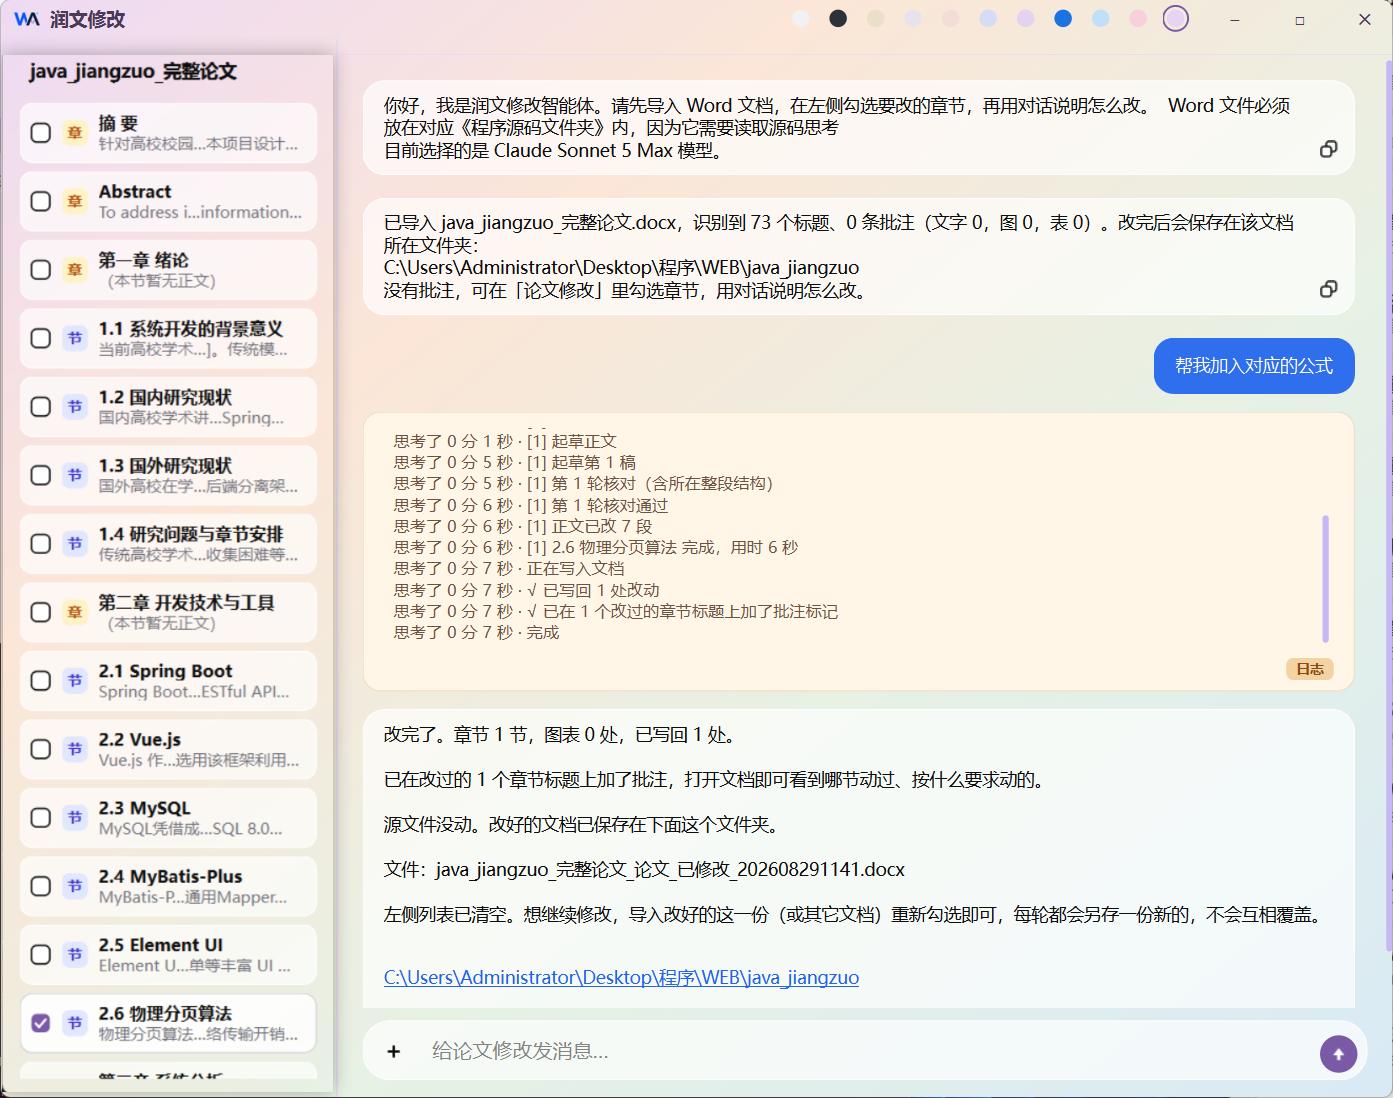Enable the 2.4 MyBatis-Plus checkbox
1393x1098 pixels.
[41, 886]
